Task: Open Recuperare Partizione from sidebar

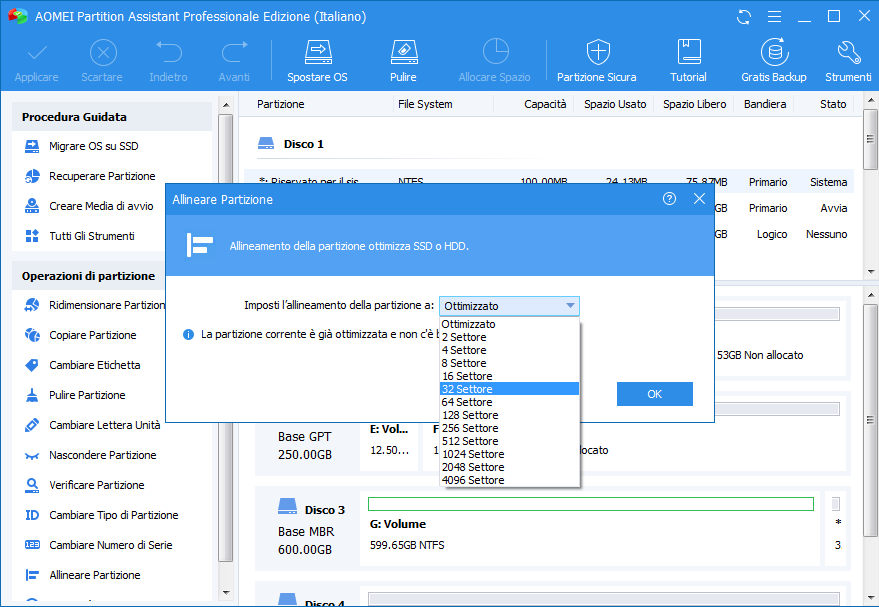Action: pos(102,176)
